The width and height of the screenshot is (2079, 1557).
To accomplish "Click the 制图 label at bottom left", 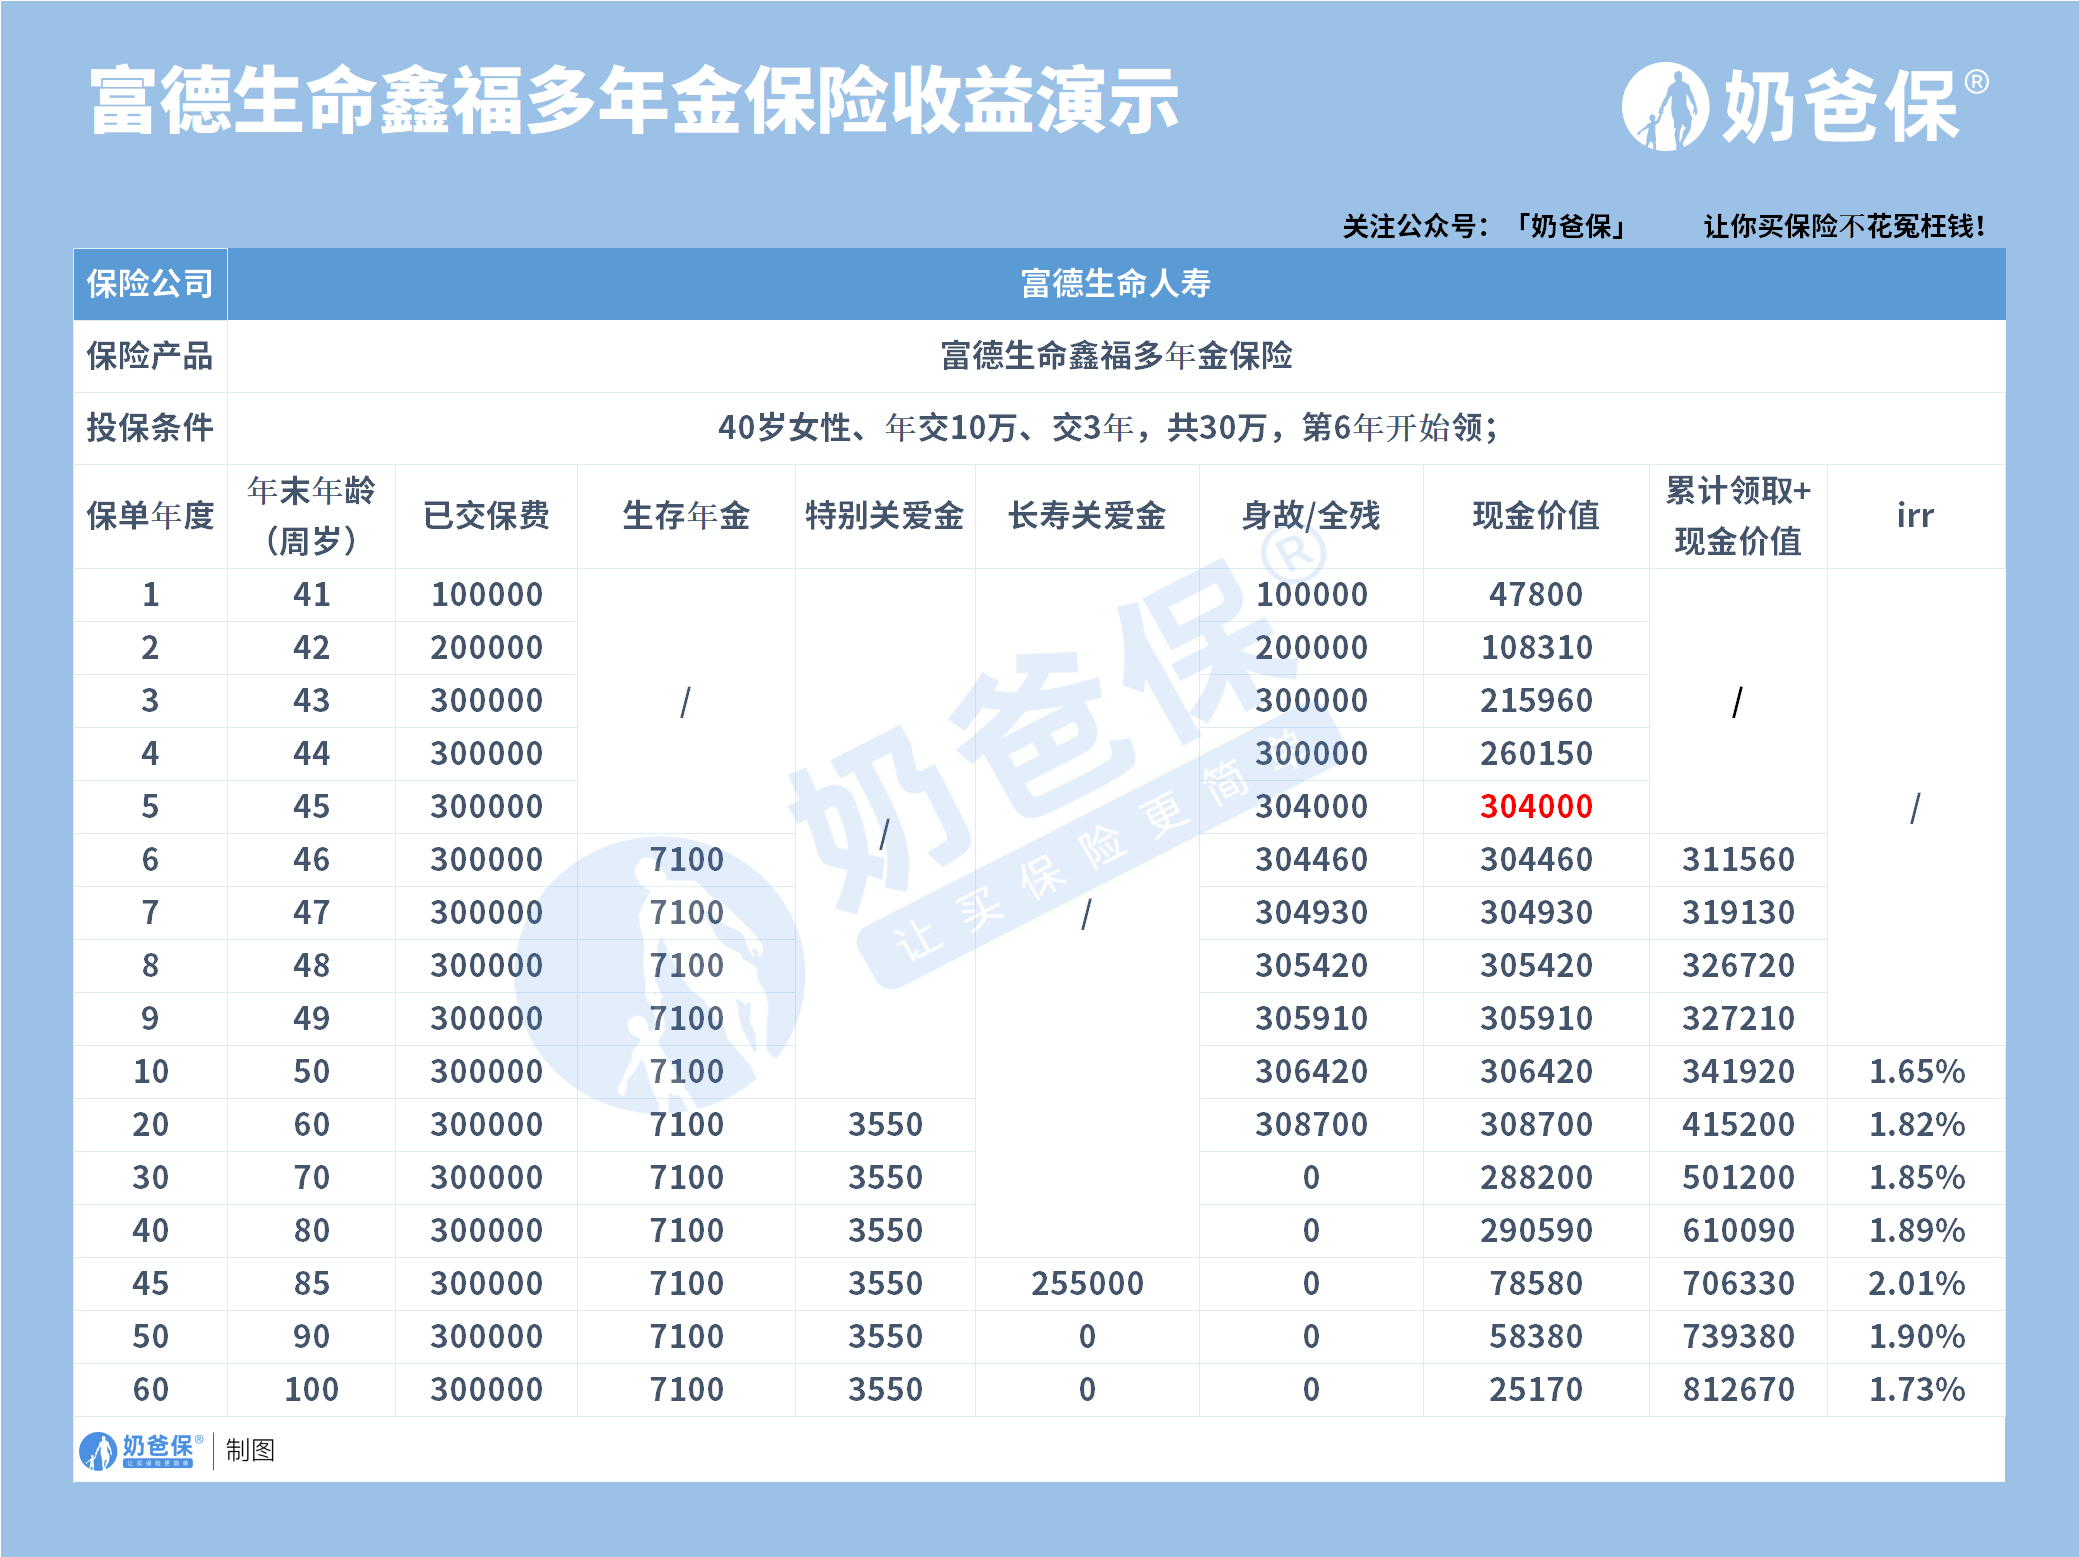I will pyautogui.click(x=250, y=1450).
